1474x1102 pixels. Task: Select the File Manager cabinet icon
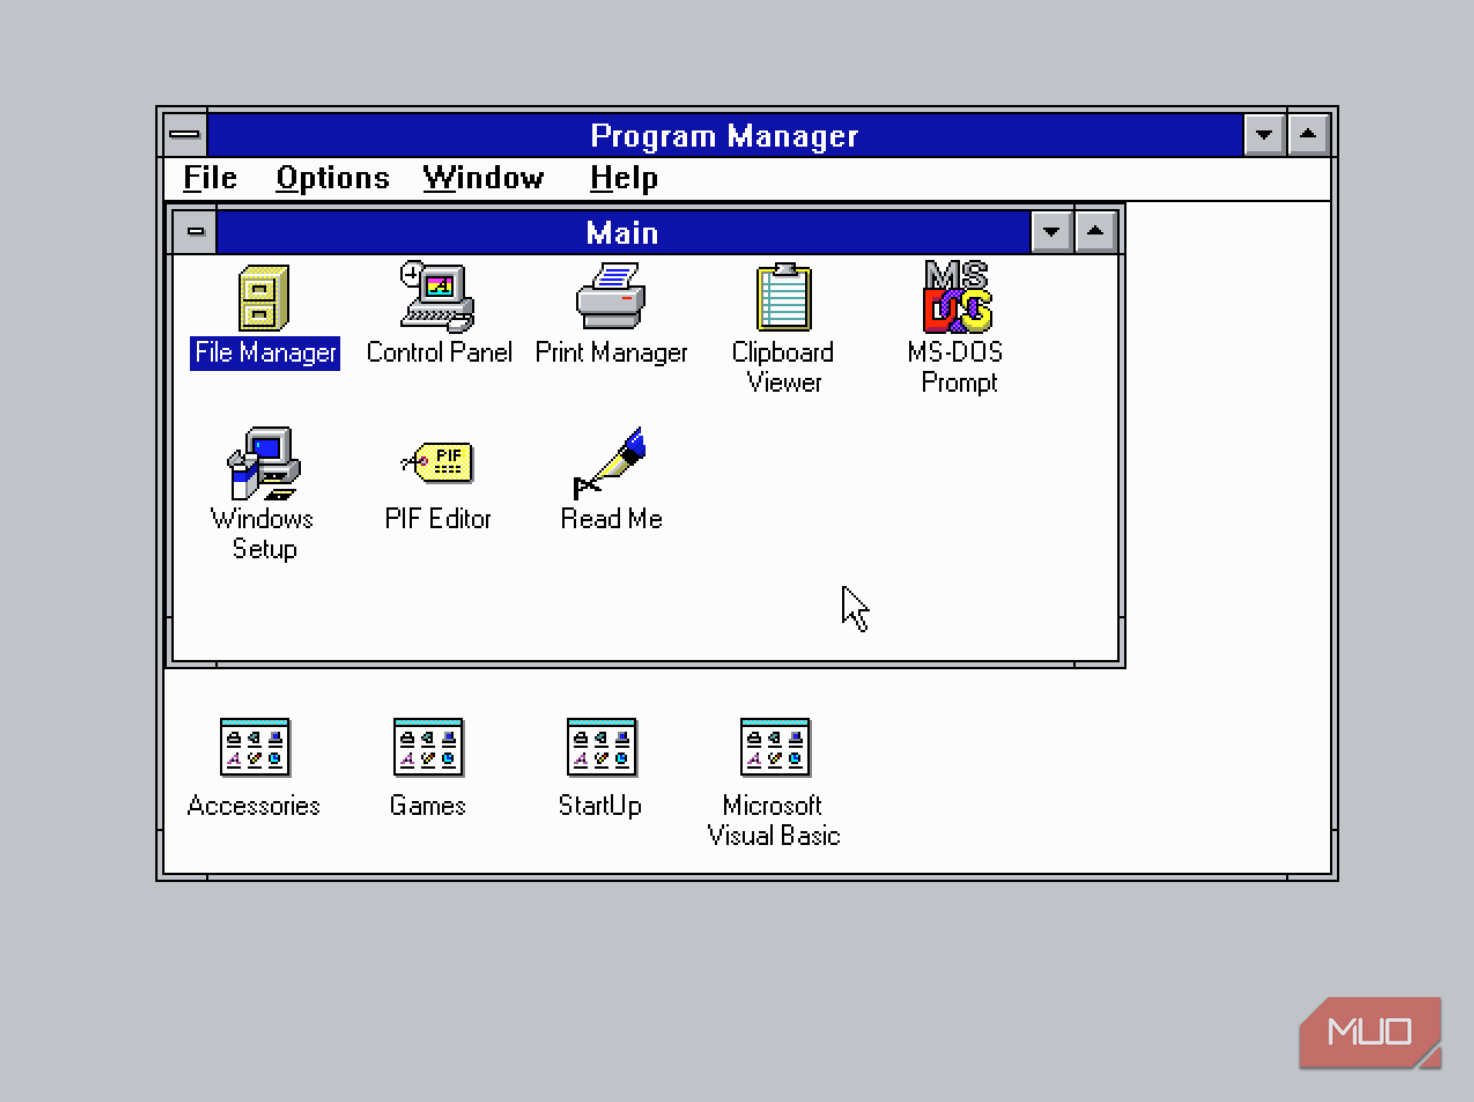pyautogui.click(x=263, y=297)
